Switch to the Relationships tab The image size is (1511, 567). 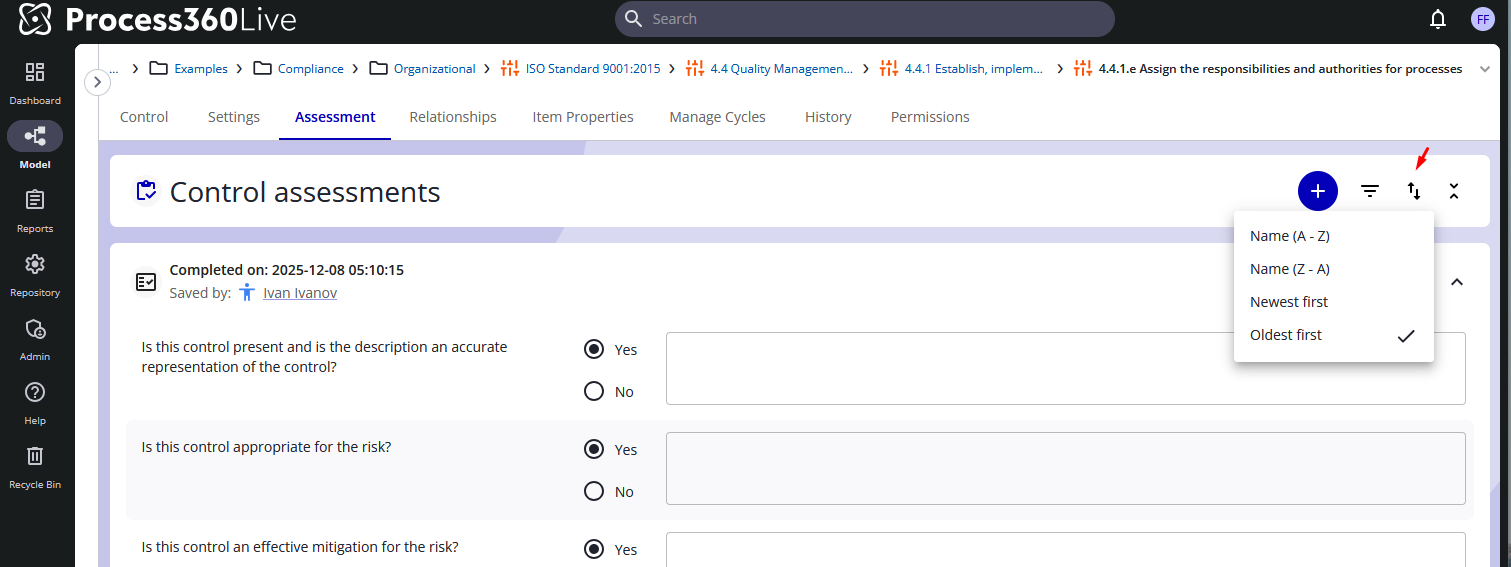click(452, 117)
